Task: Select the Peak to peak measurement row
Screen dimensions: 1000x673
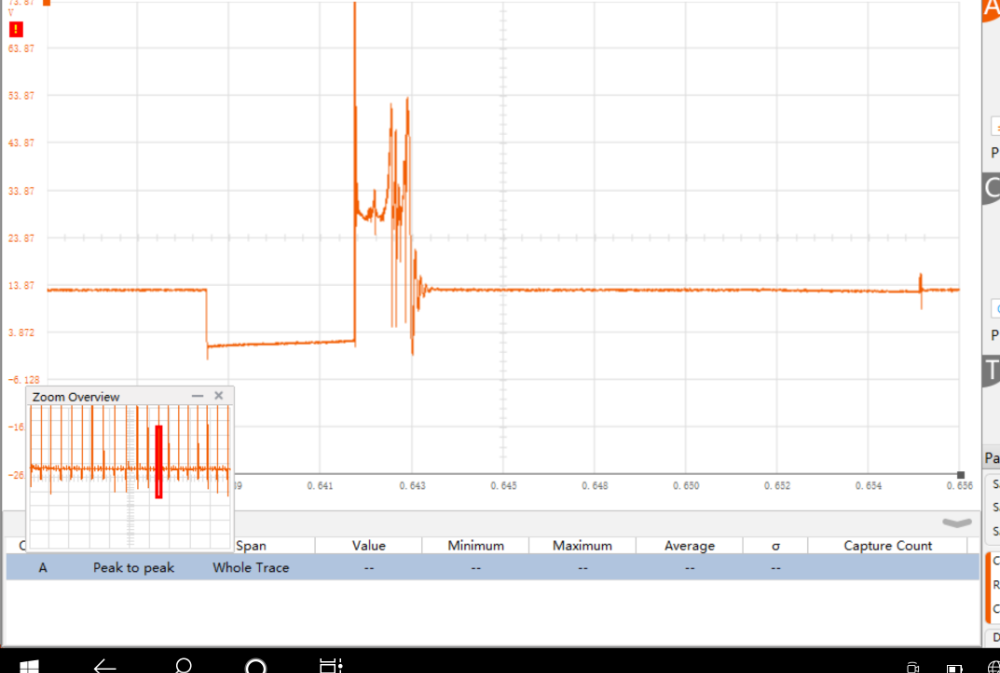Action: (133, 567)
